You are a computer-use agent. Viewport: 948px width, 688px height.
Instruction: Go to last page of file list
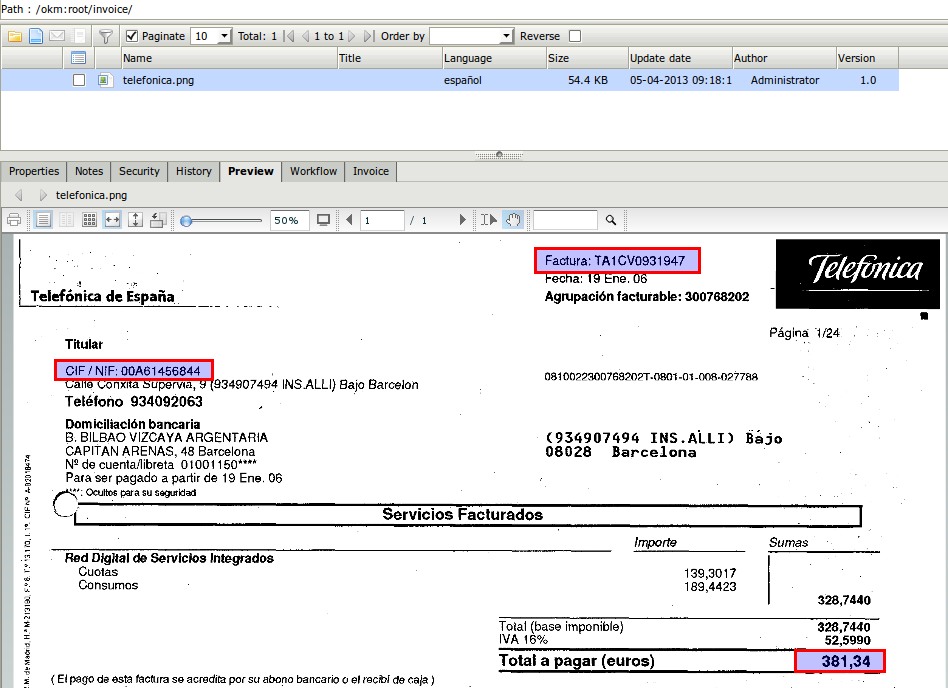(x=369, y=36)
